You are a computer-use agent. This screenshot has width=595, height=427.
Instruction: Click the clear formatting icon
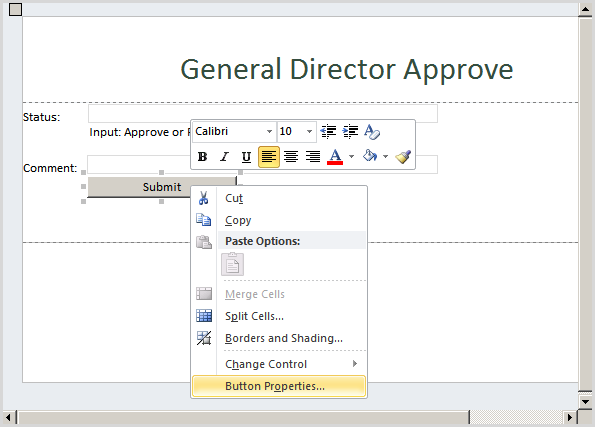coord(372,131)
